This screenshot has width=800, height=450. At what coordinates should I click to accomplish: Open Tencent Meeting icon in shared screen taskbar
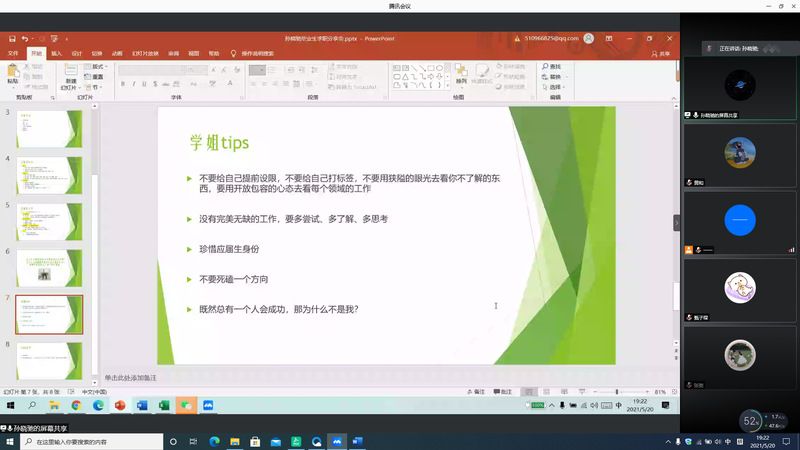tap(208, 405)
